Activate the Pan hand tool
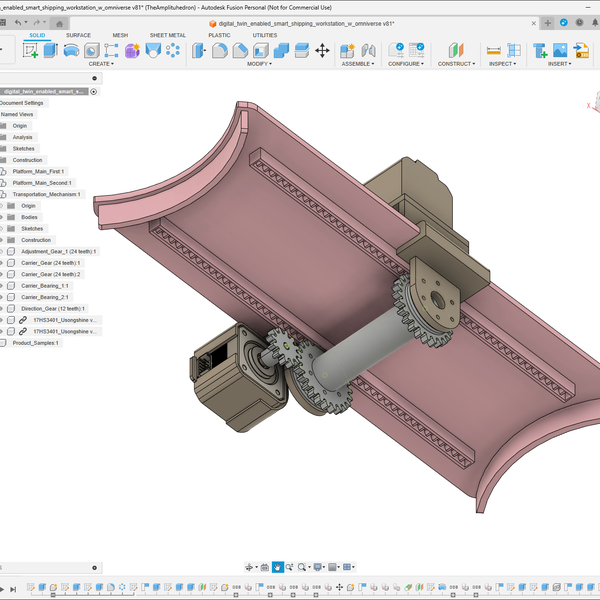600x600 pixels. [277, 567]
